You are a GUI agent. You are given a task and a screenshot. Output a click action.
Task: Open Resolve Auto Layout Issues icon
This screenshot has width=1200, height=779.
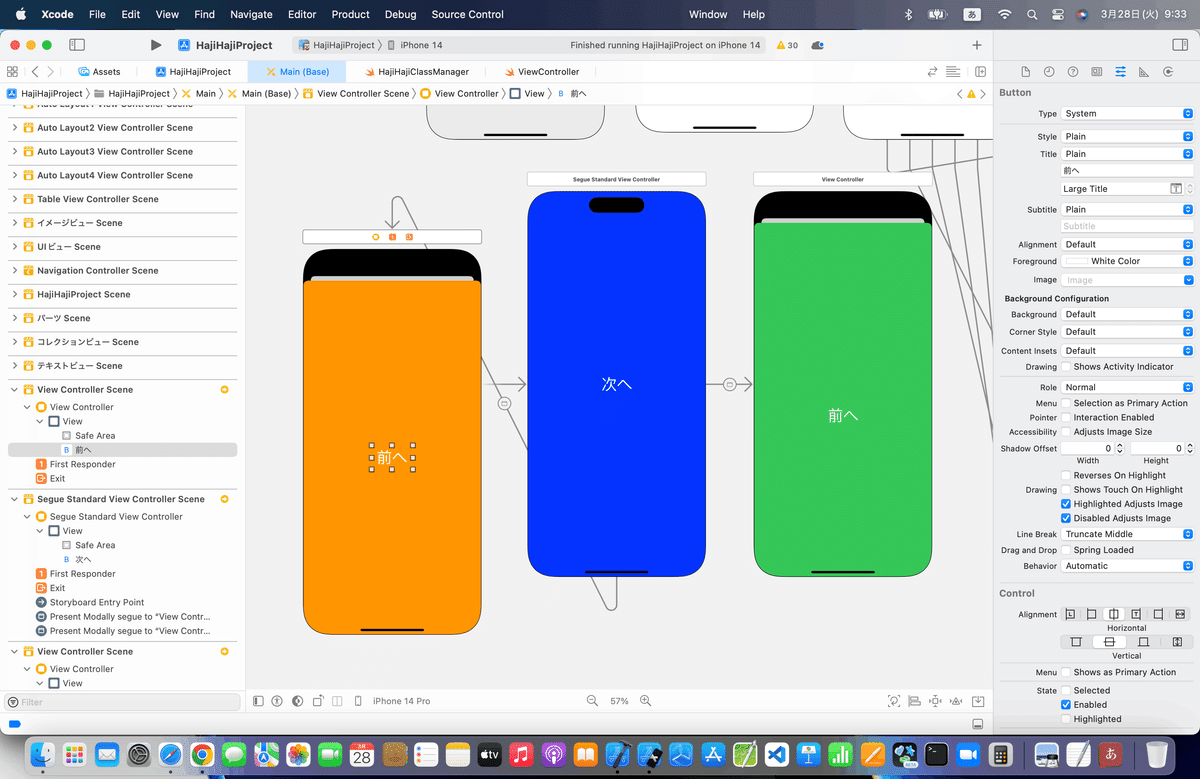pyautogui.click(x=956, y=701)
